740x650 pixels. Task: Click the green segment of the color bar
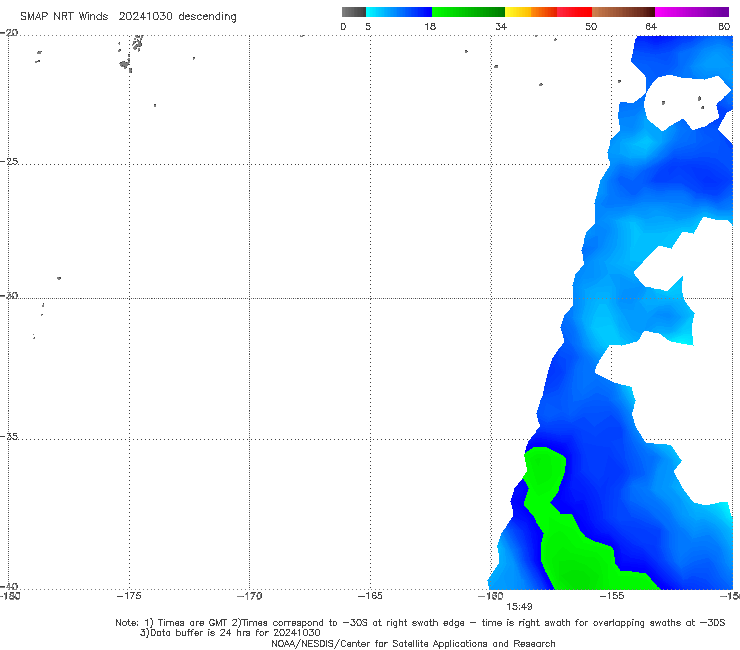(468, 12)
